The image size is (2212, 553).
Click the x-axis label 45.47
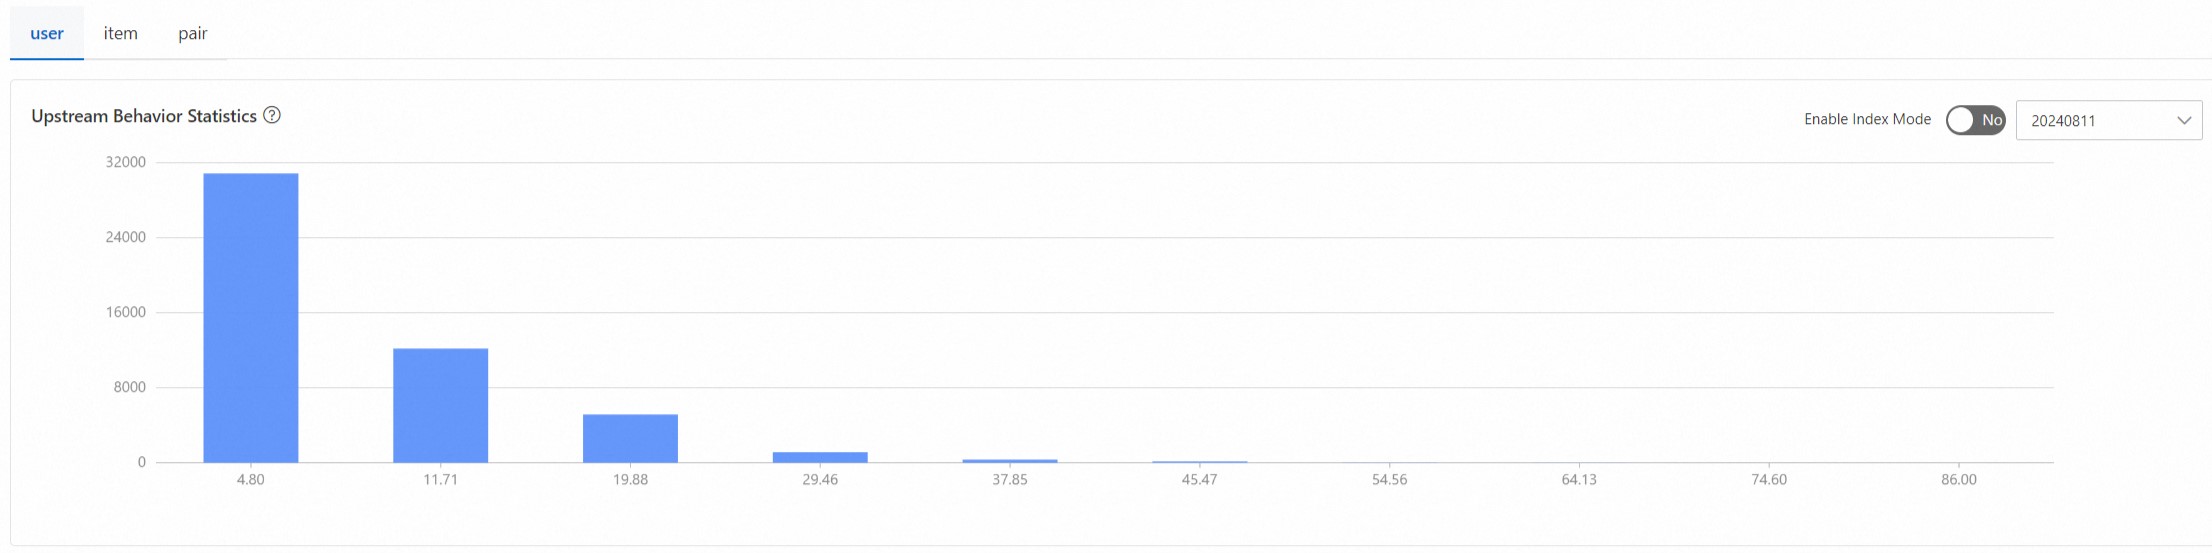point(1199,480)
